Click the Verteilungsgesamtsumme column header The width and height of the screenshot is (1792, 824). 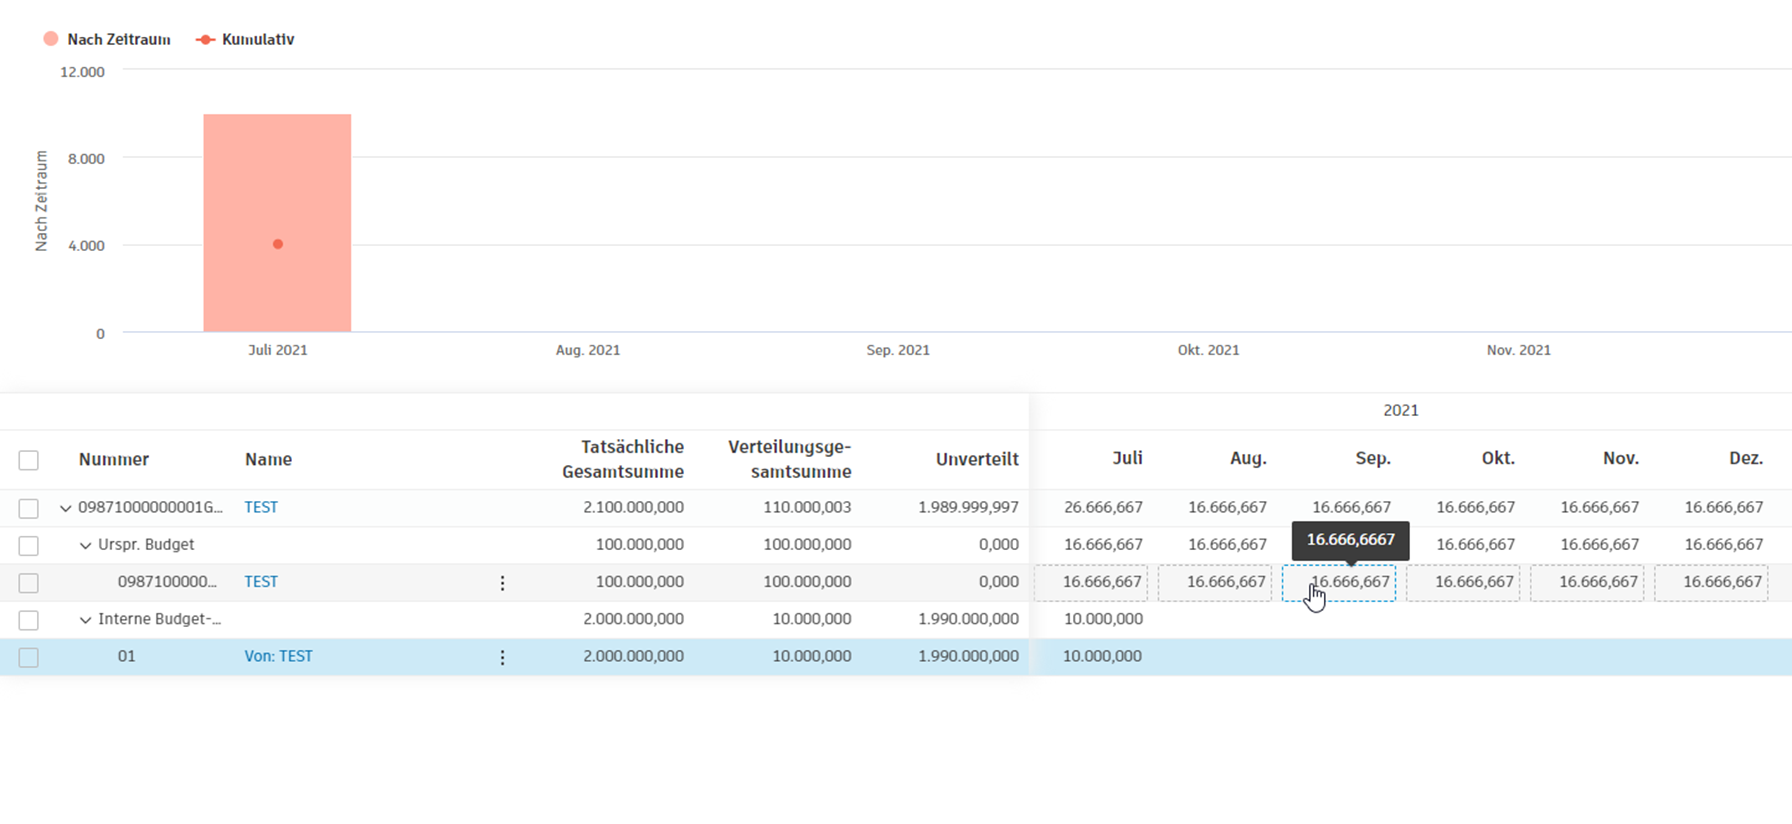(790, 459)
